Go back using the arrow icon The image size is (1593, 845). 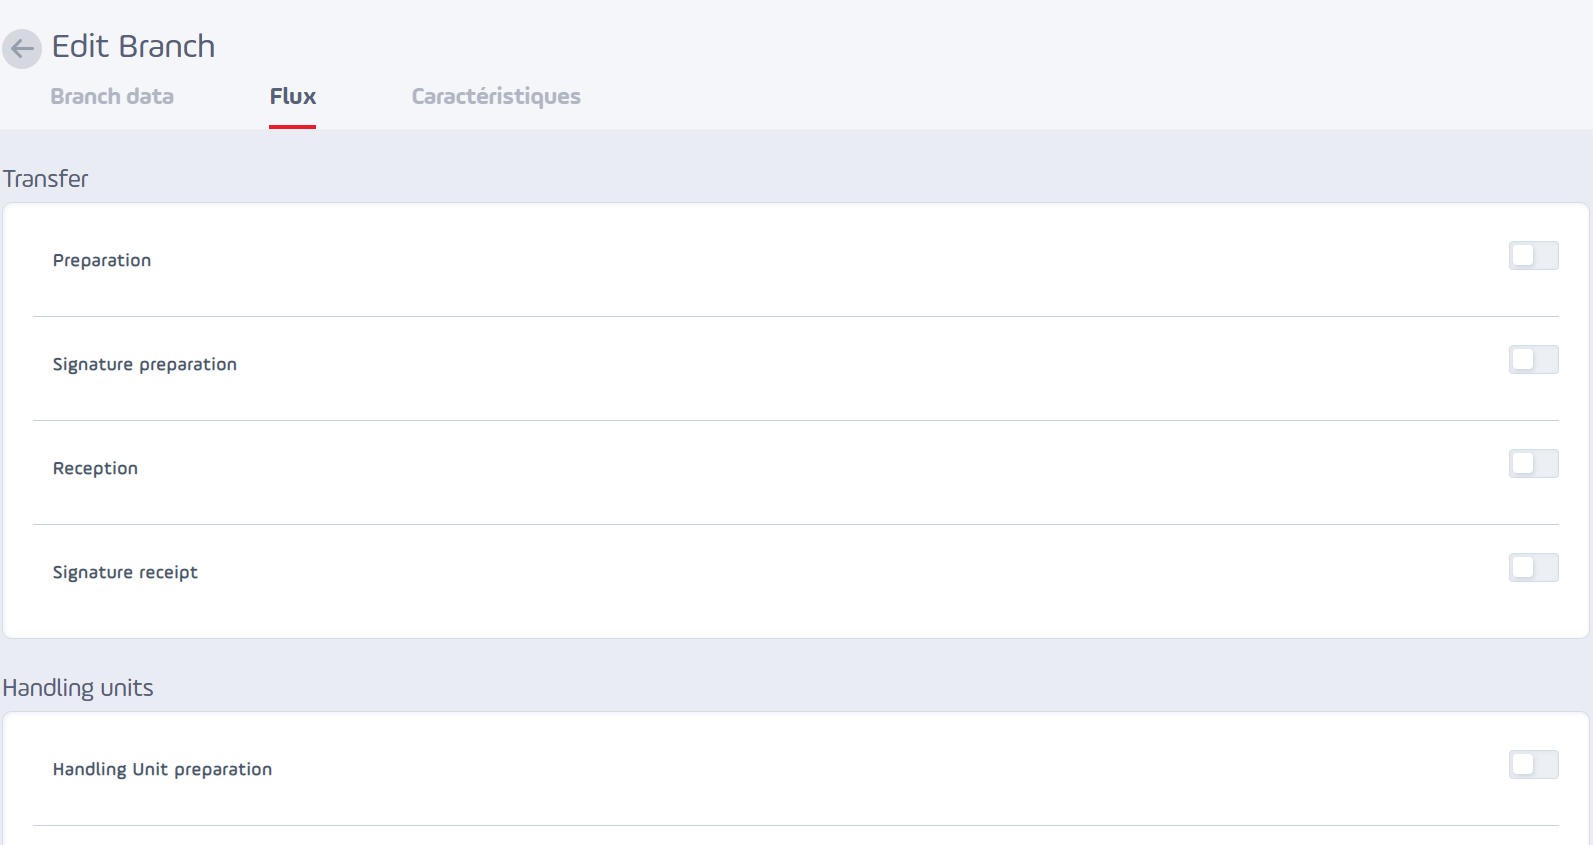21,48
